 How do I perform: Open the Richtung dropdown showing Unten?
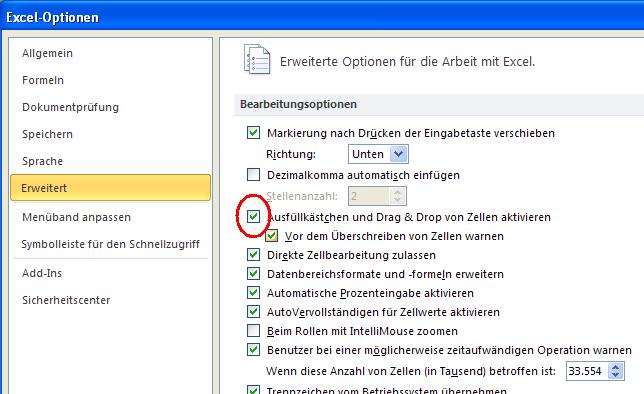click(x=378, y=154)
